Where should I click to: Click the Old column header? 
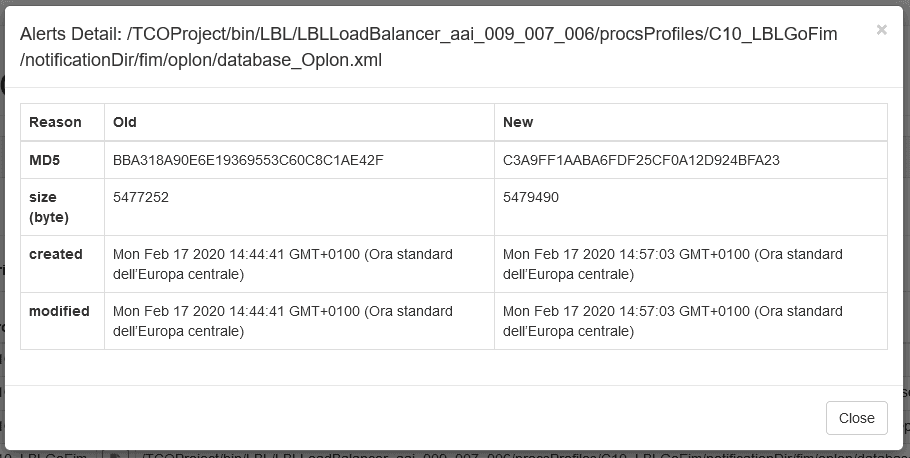point(125,122)
